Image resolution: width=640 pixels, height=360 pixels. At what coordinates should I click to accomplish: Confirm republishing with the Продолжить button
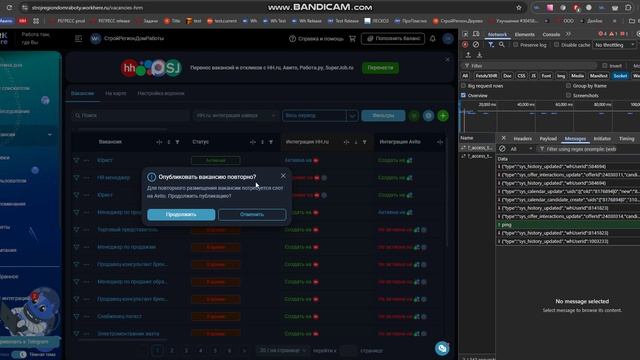click(181, 214)
